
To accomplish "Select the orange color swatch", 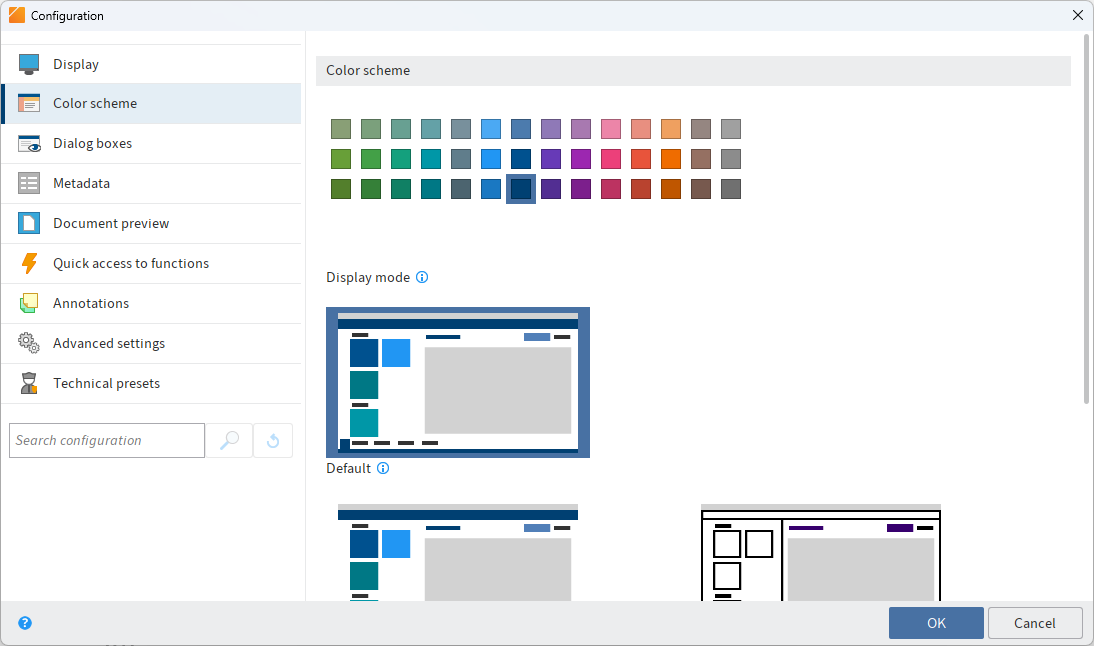I will [x=670, y=158].
